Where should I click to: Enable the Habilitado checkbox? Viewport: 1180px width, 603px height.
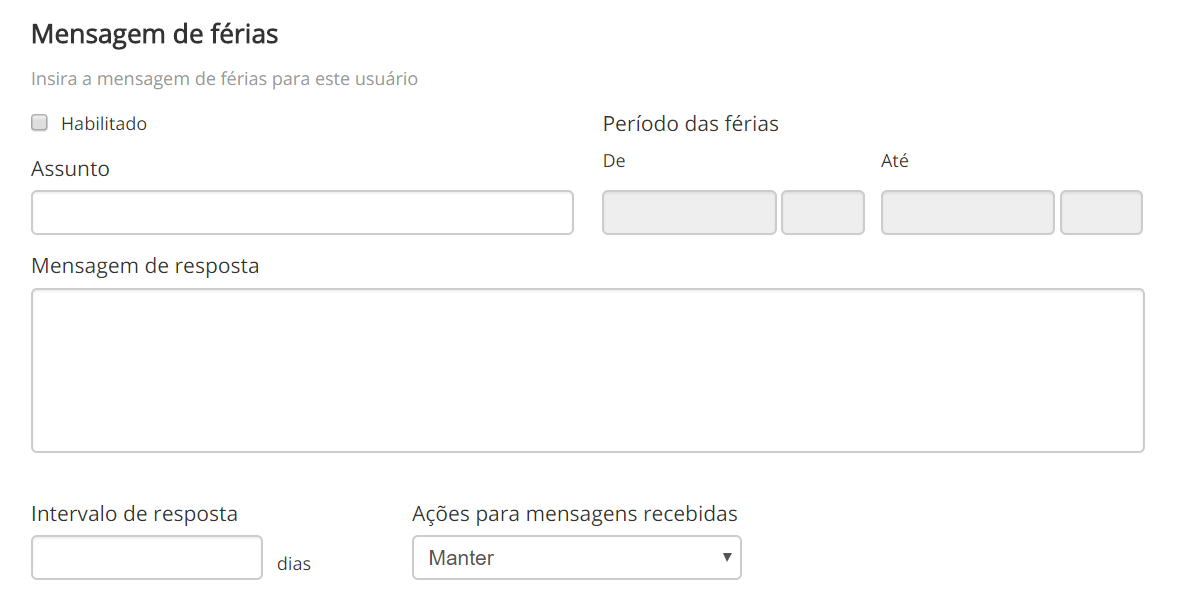40,123
